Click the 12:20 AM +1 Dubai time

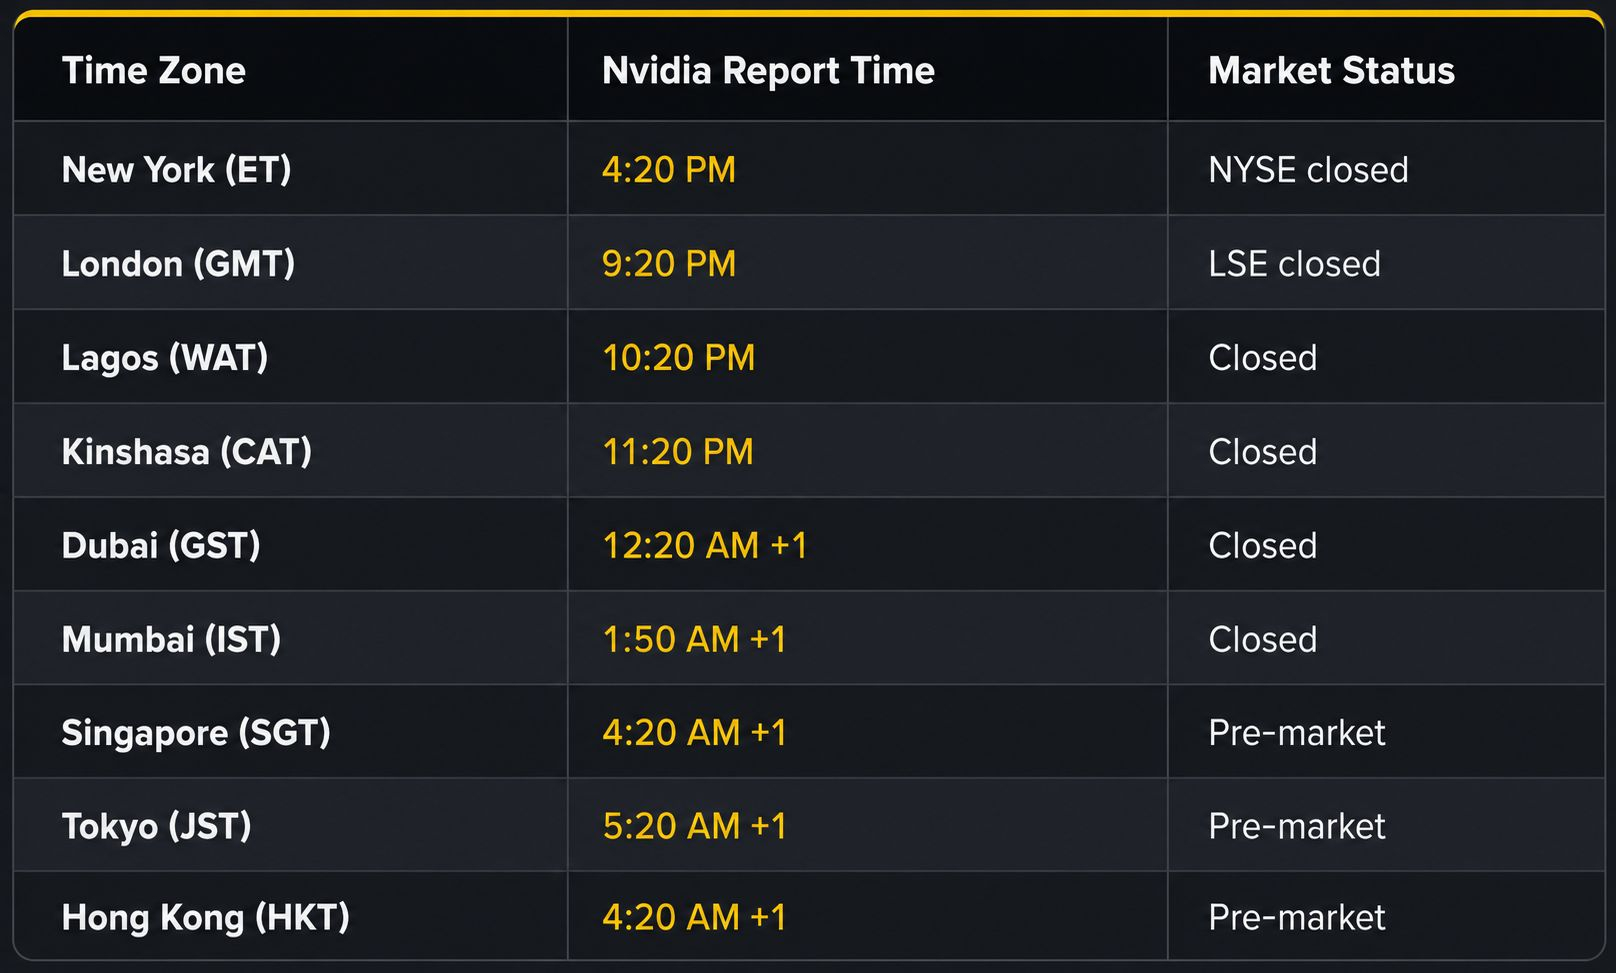(704, 546)
